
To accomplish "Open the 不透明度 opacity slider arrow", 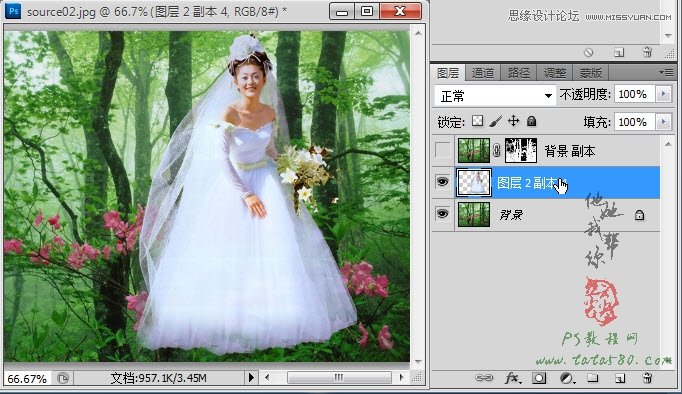I will [664, 94].
